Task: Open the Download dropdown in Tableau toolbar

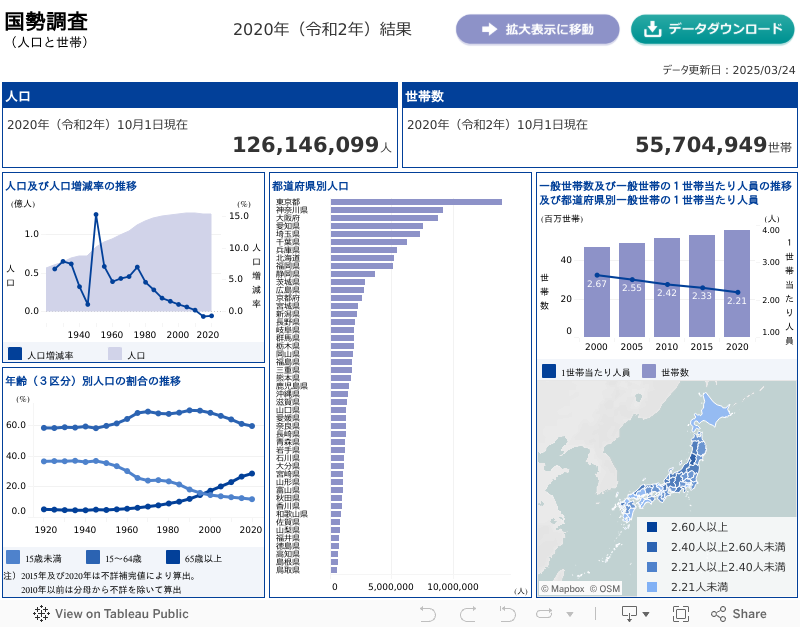Action: pyautogui.click(x=635, y=614)
